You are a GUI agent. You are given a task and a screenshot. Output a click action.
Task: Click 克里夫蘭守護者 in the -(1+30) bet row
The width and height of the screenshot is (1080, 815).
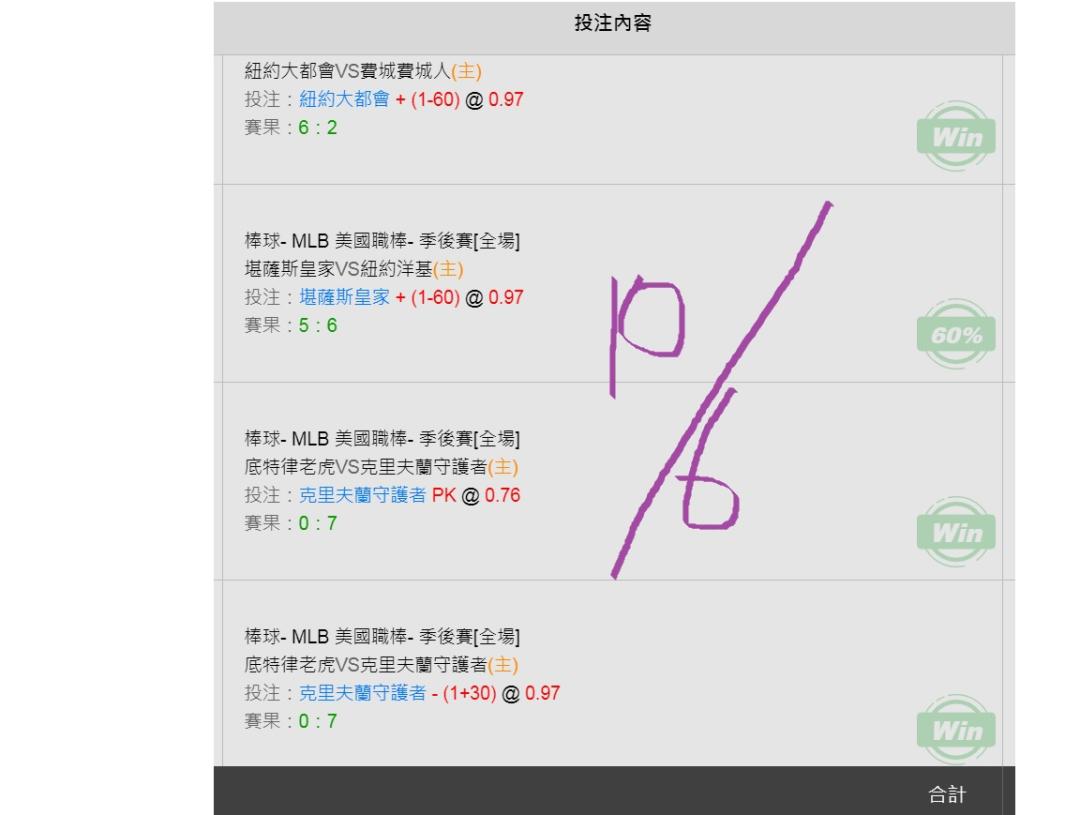pos(362,692)
